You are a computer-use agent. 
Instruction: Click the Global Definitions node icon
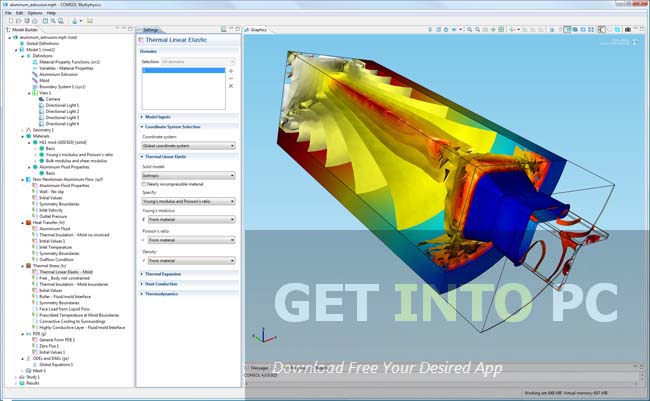click(22, 43)
